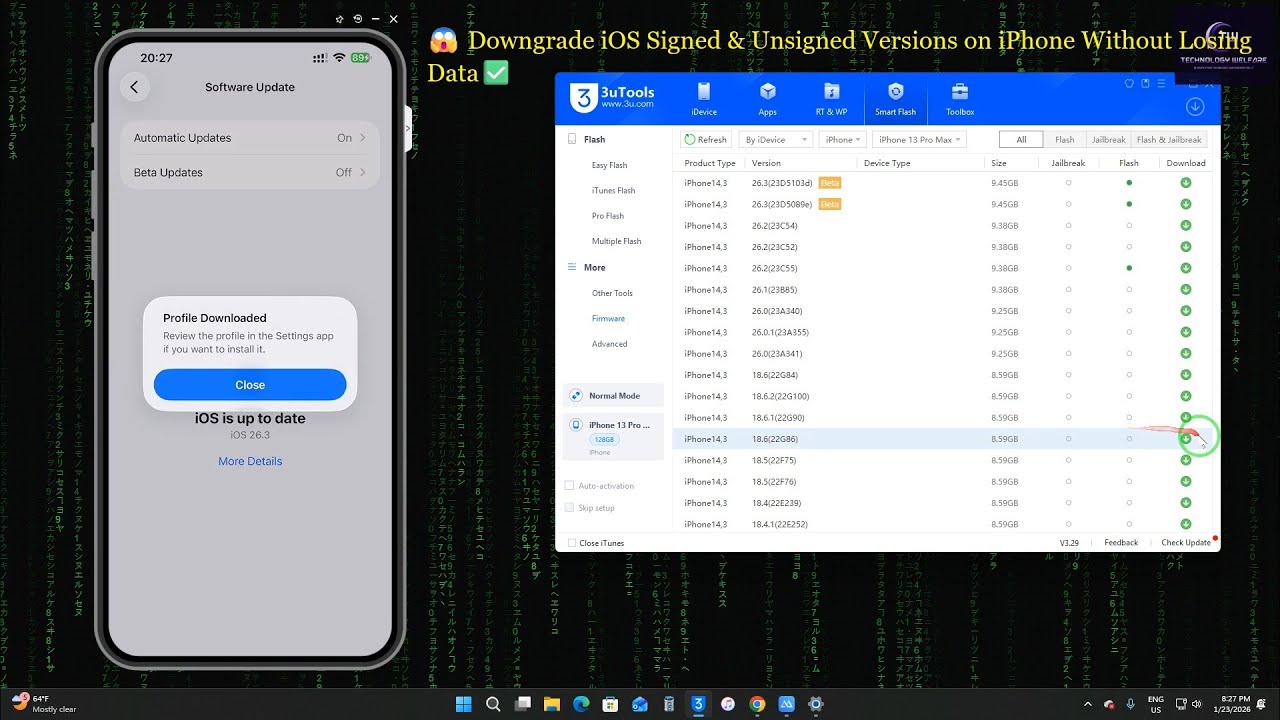Select Flash radio for 26.3(23D5103d)

(1129, 183)
